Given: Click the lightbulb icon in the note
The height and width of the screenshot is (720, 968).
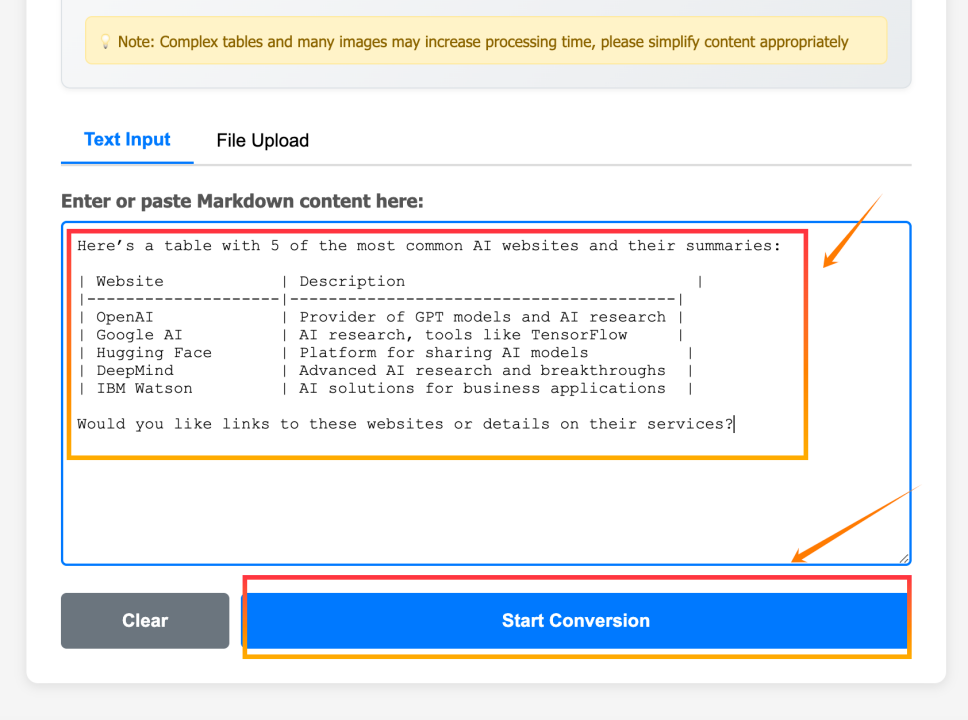Looking at the screenshot, I should point(106,42).
